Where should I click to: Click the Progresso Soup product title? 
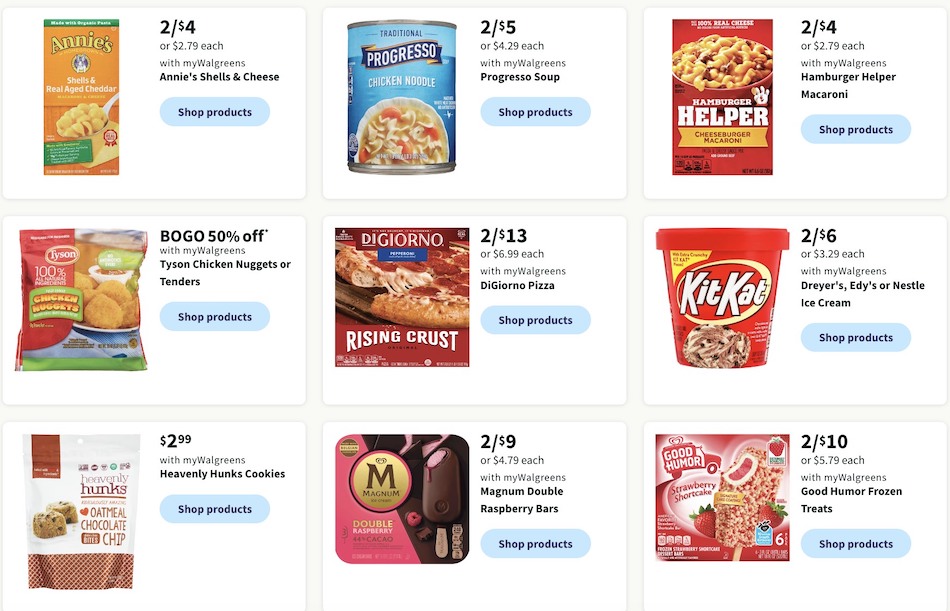520,77
